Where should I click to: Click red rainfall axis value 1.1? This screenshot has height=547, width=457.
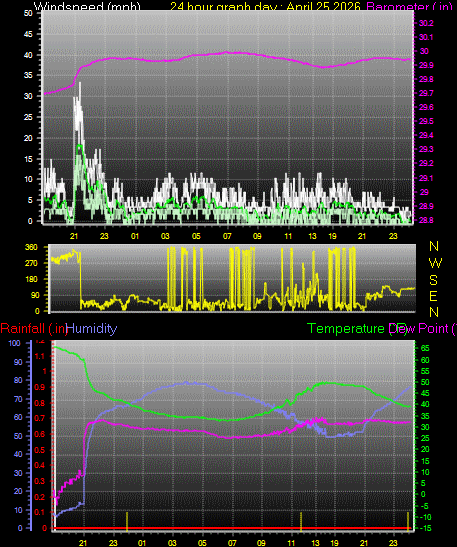pos(39,356)
